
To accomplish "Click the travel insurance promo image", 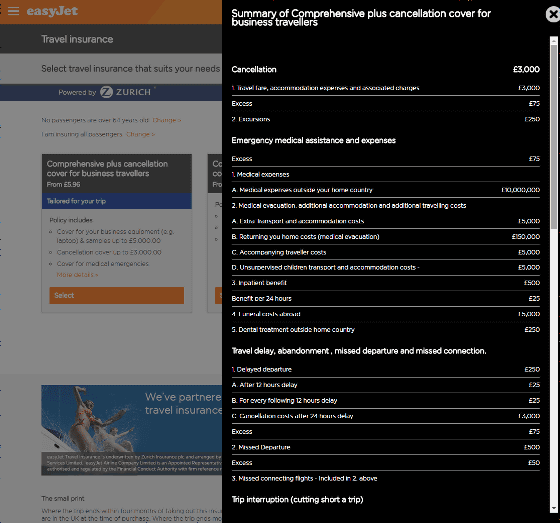I will point(131,430).
